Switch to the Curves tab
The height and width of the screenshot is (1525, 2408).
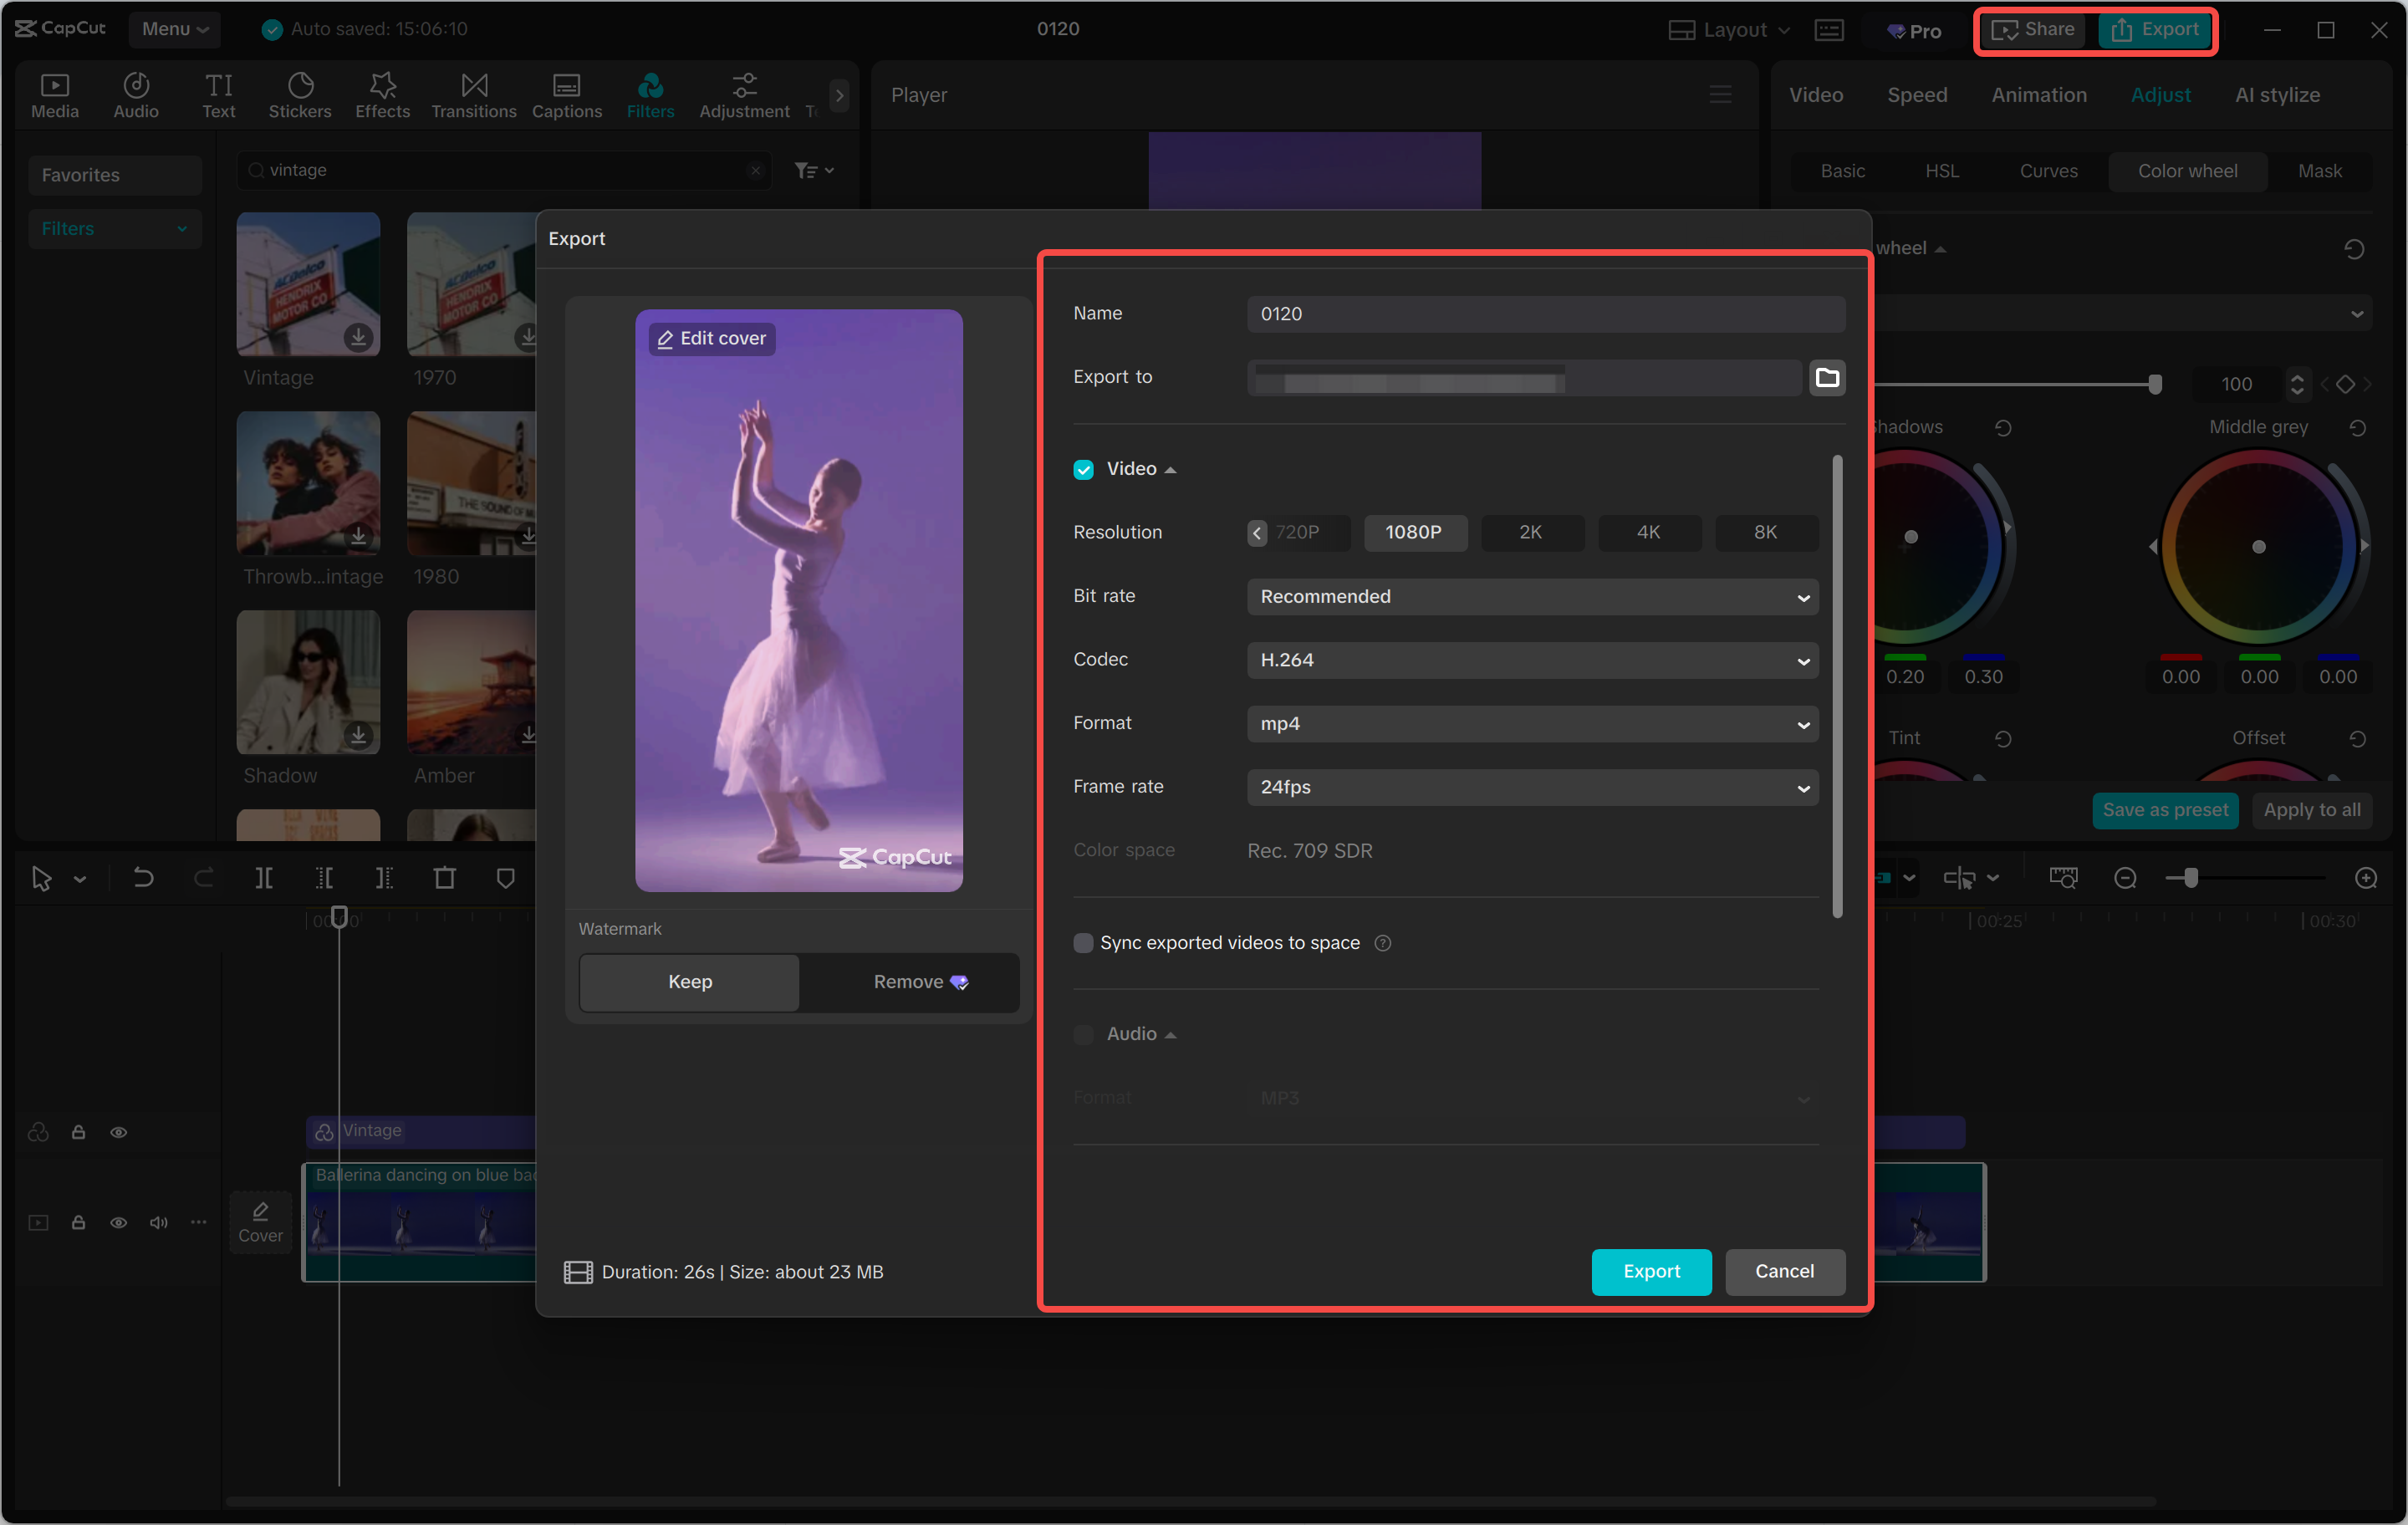click(x=2048, y=171)
